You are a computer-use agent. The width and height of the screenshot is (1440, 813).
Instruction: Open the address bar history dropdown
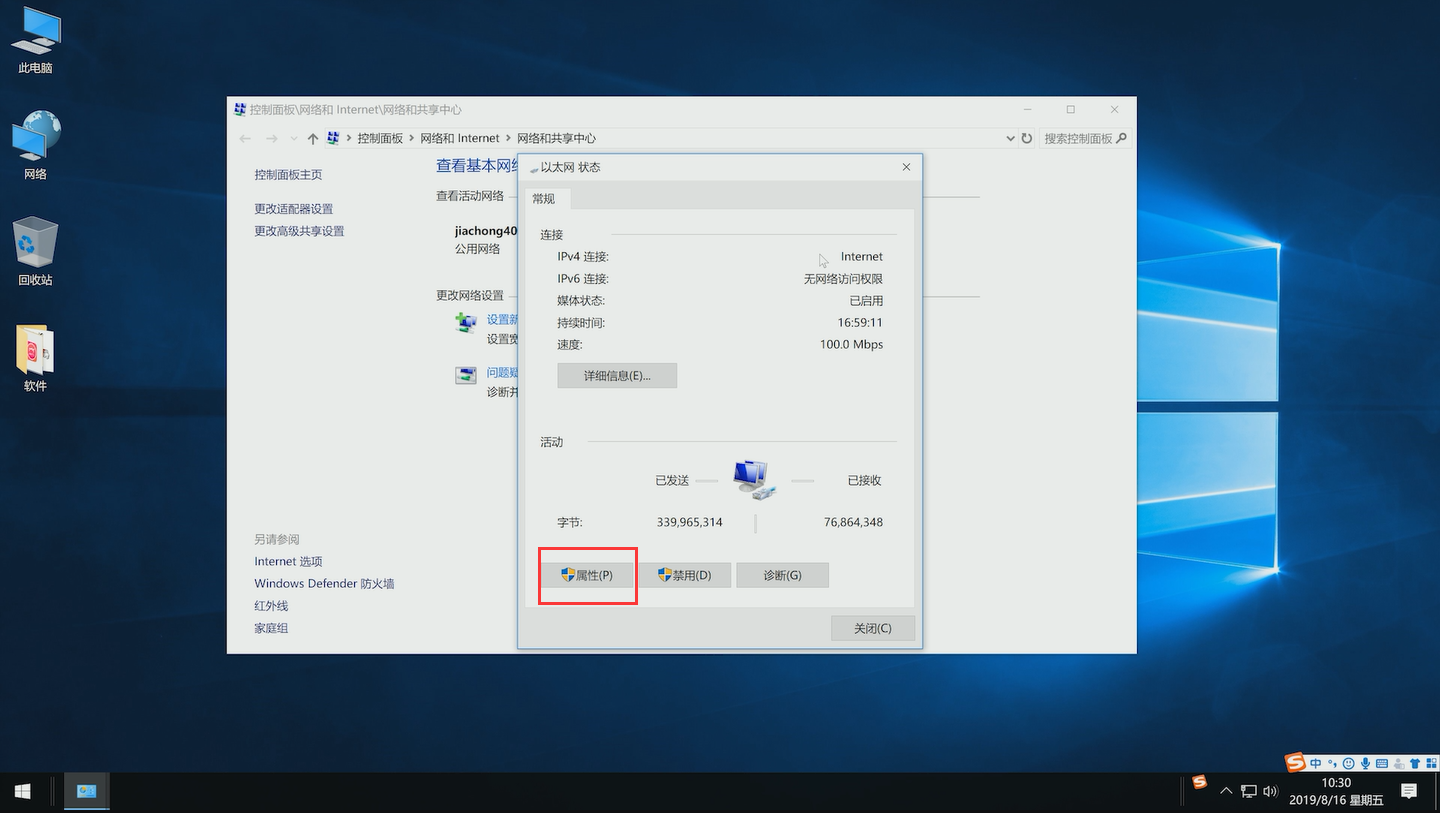(x=1009, y=139)
